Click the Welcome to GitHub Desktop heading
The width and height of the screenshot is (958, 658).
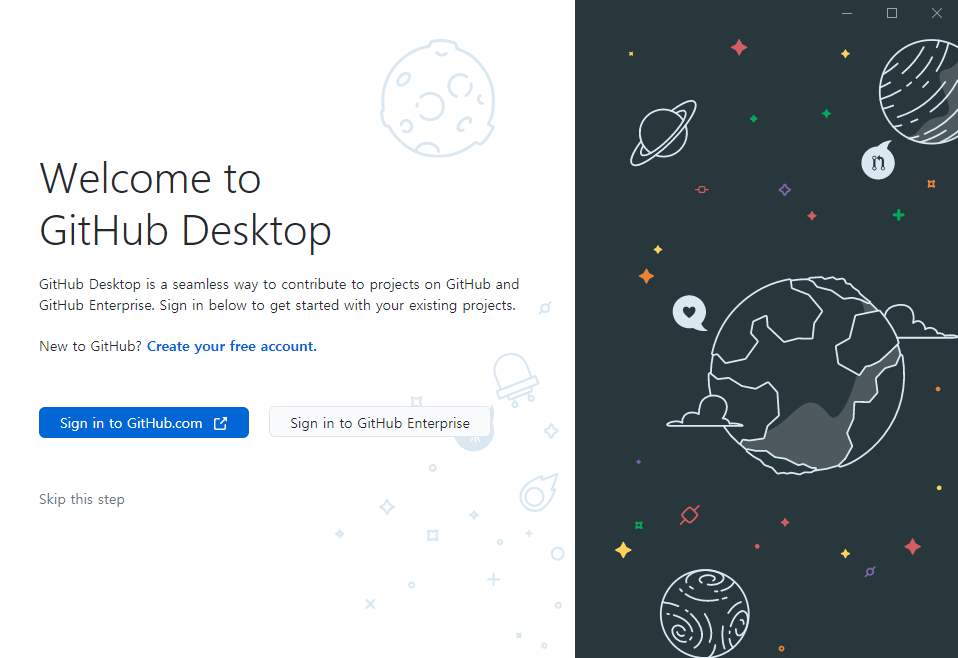[185, 205]
